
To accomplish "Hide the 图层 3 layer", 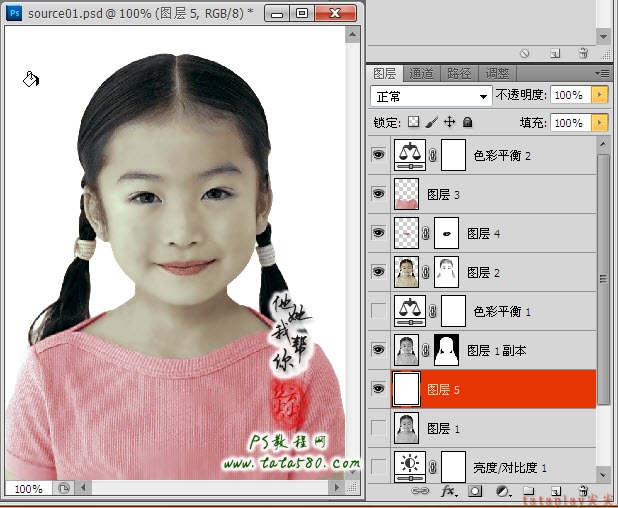I will pos(378,194).
